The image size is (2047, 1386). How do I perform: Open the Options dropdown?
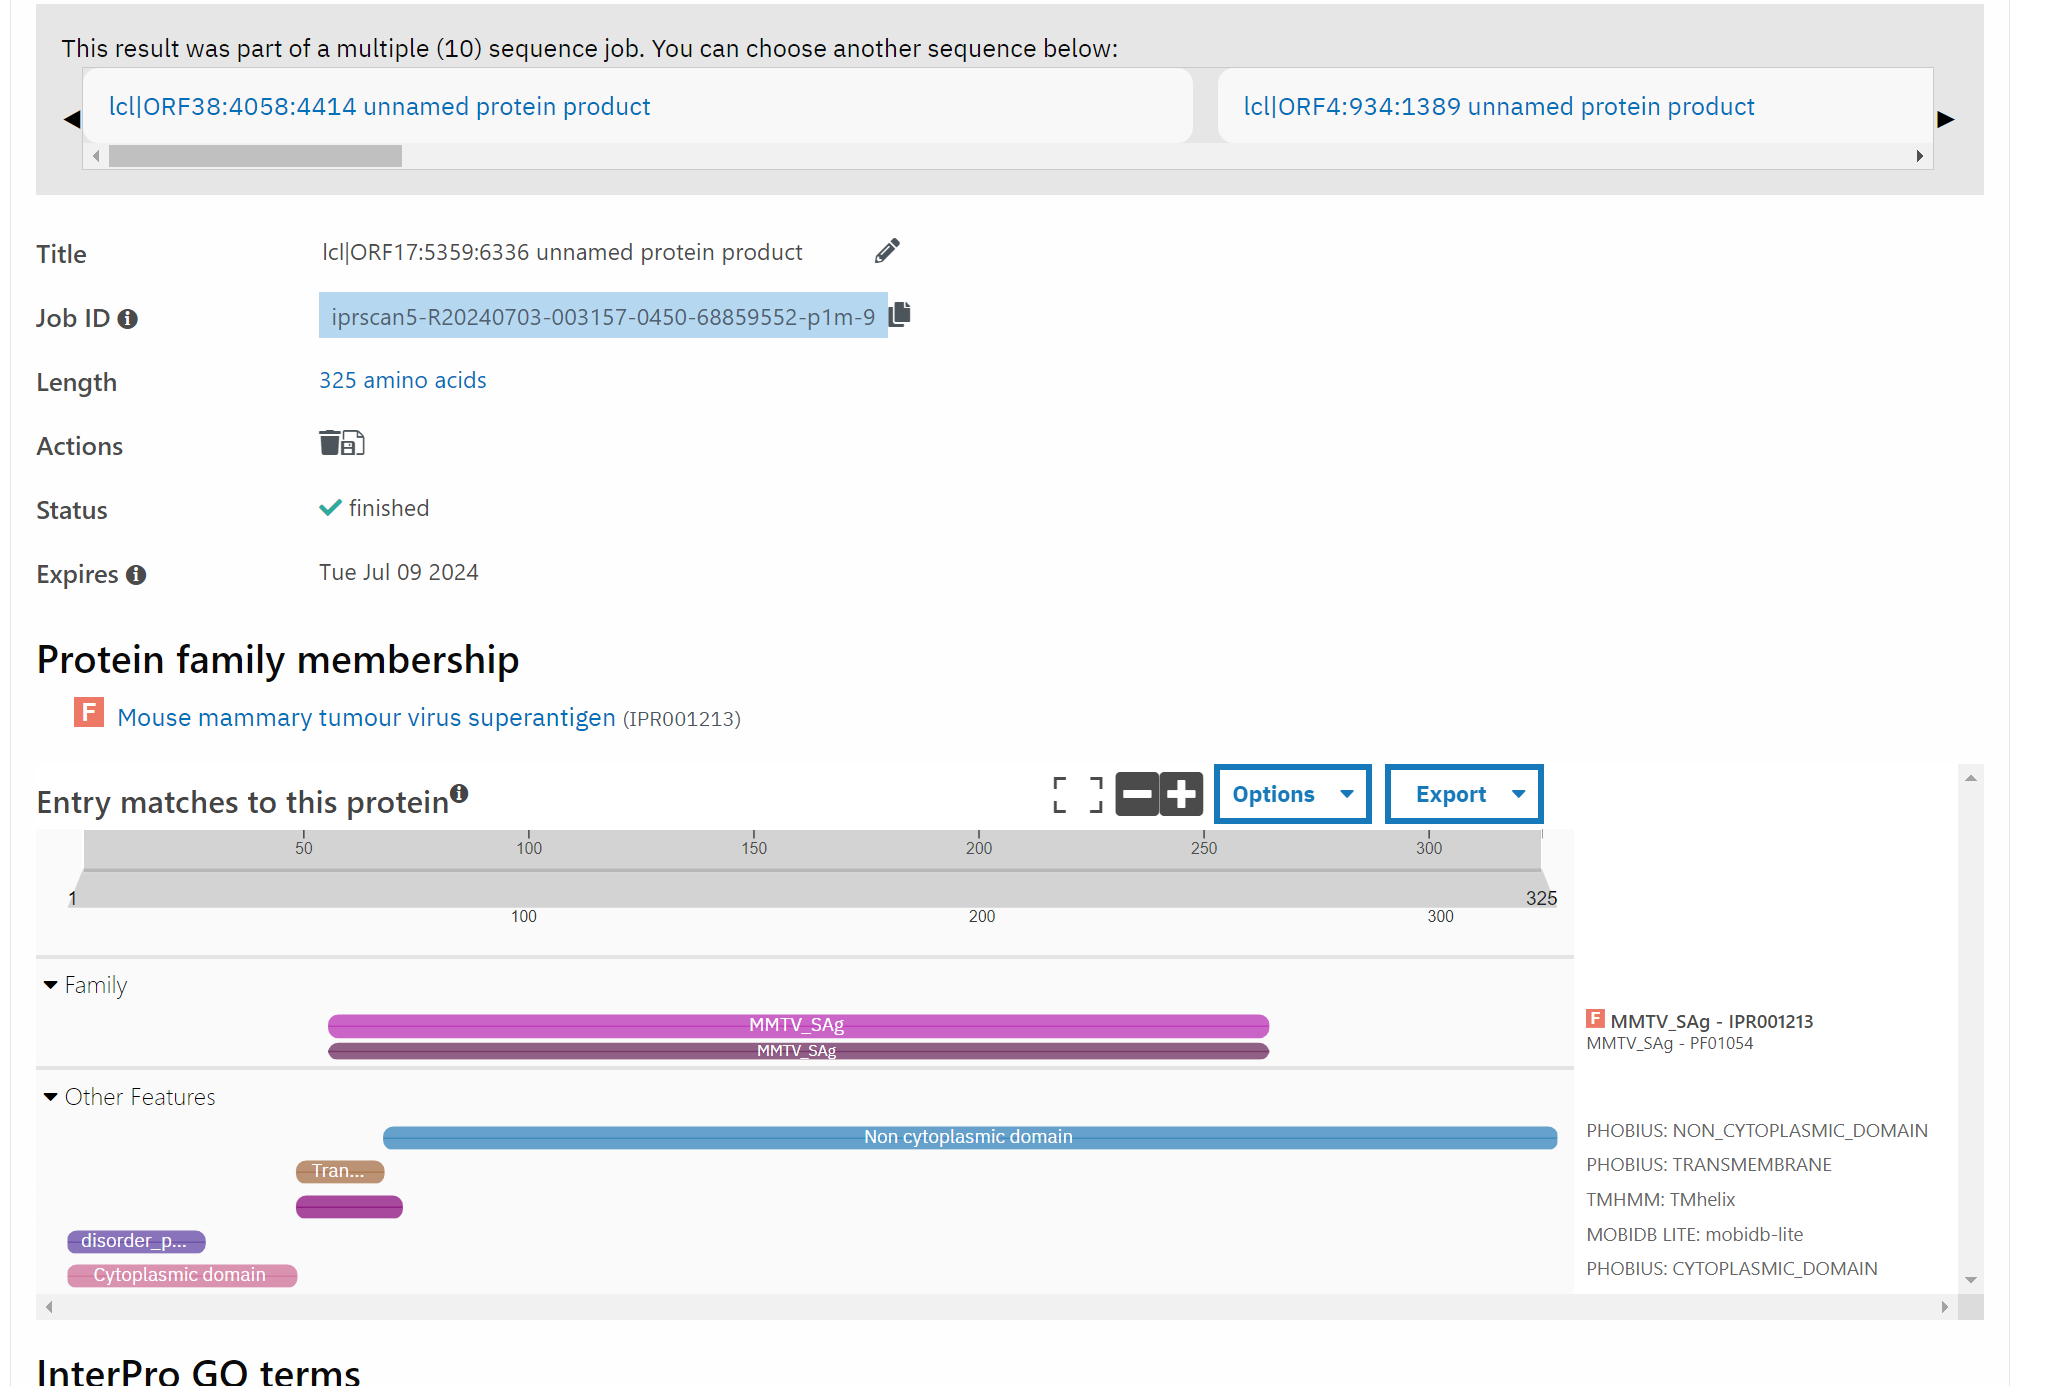(1292, 794)
